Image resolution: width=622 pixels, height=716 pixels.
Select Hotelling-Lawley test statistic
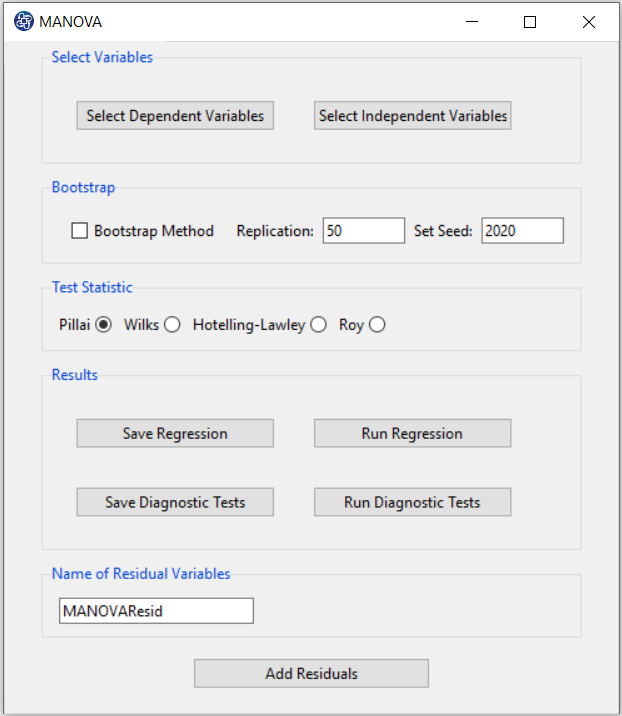point(318,325)
